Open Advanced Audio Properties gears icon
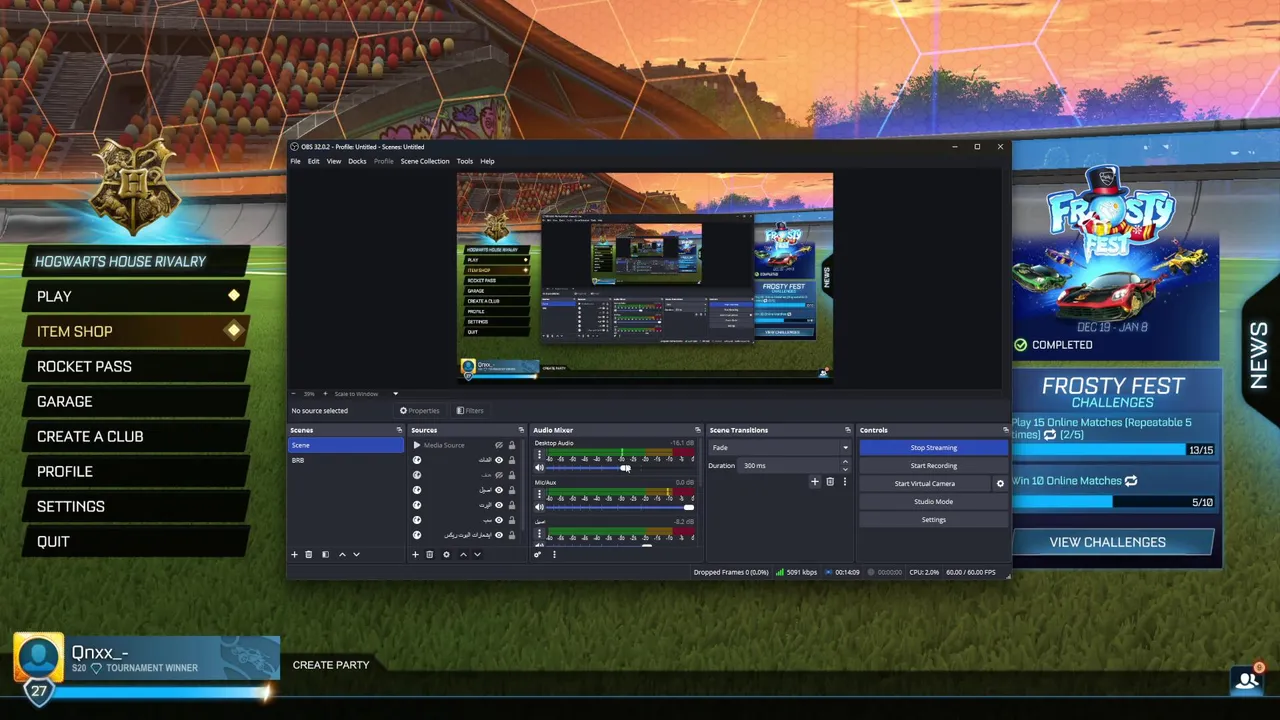The image size is (1280, 720). tap(538, 554)
